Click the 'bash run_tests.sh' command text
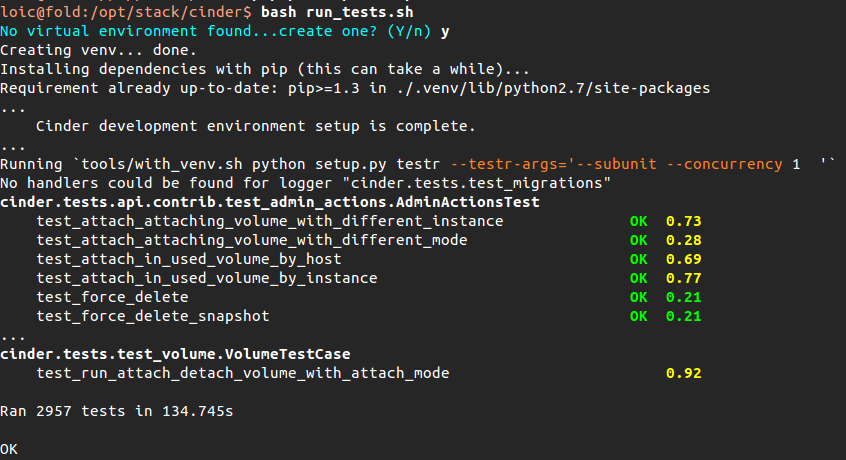The height and width of the screenshot is (460, 846). point(336,12)
